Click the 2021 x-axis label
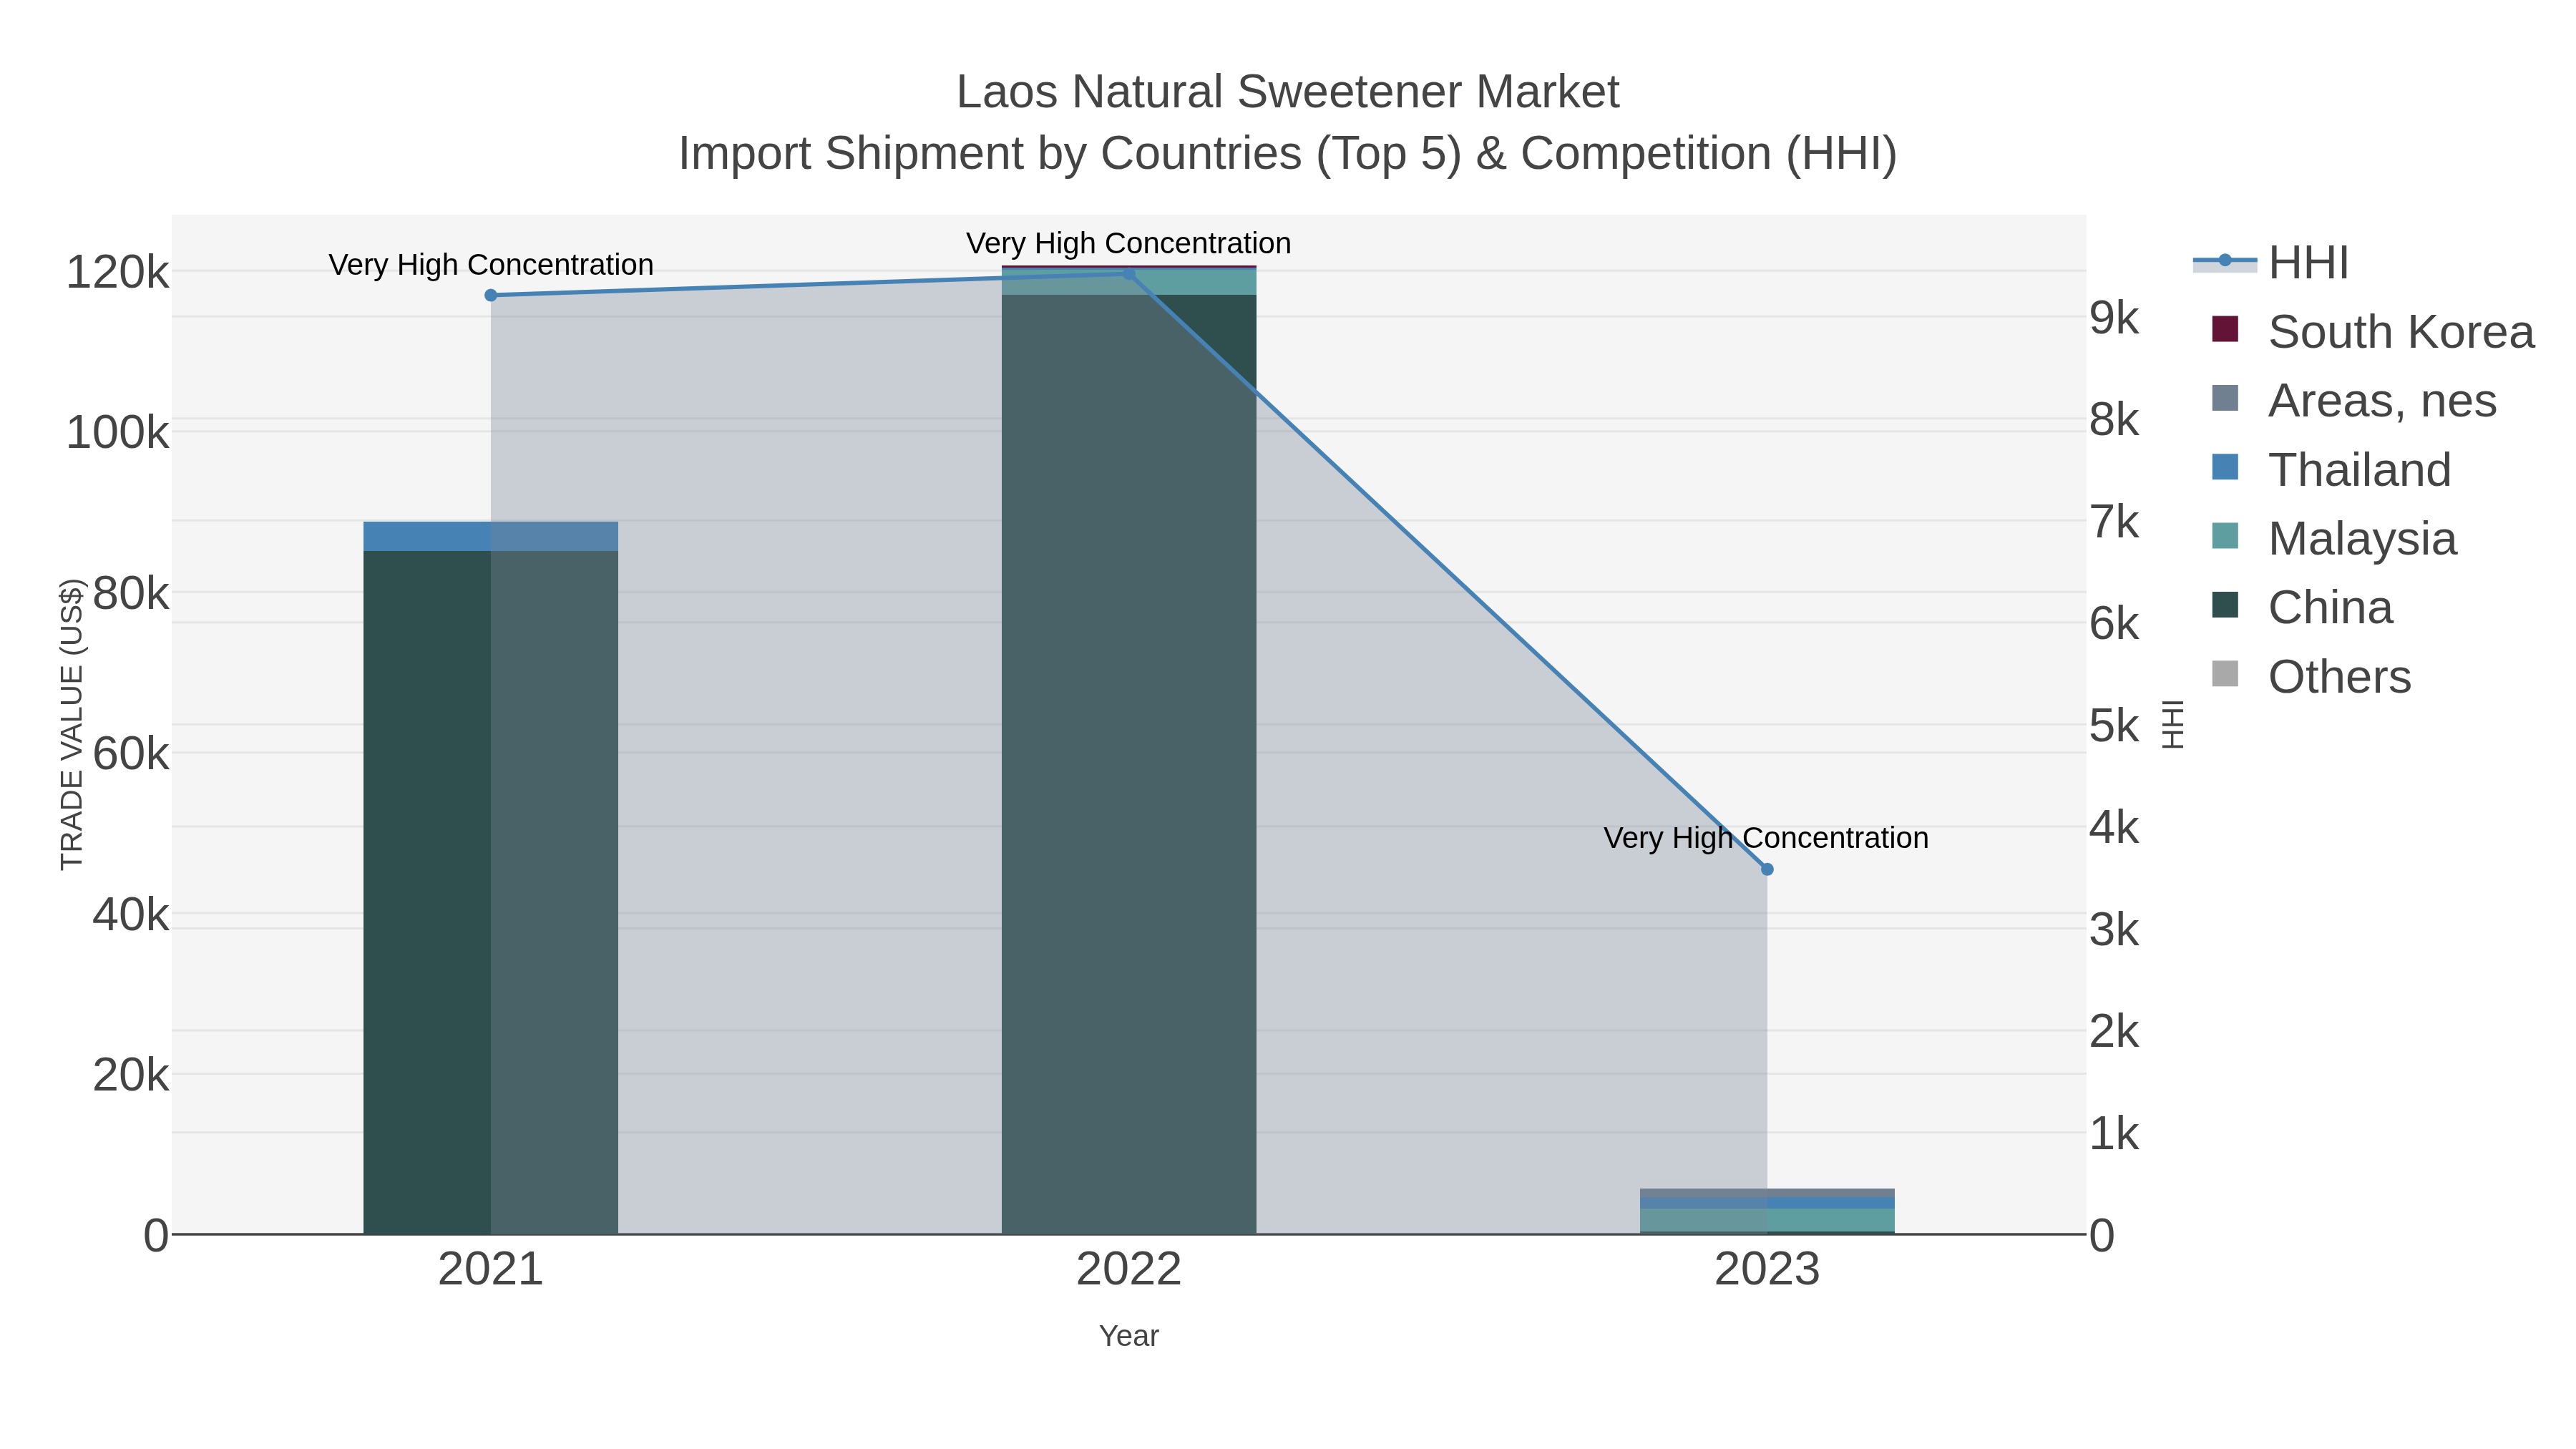Viewport: 2576px width, 1449px height. (491, 1270)
